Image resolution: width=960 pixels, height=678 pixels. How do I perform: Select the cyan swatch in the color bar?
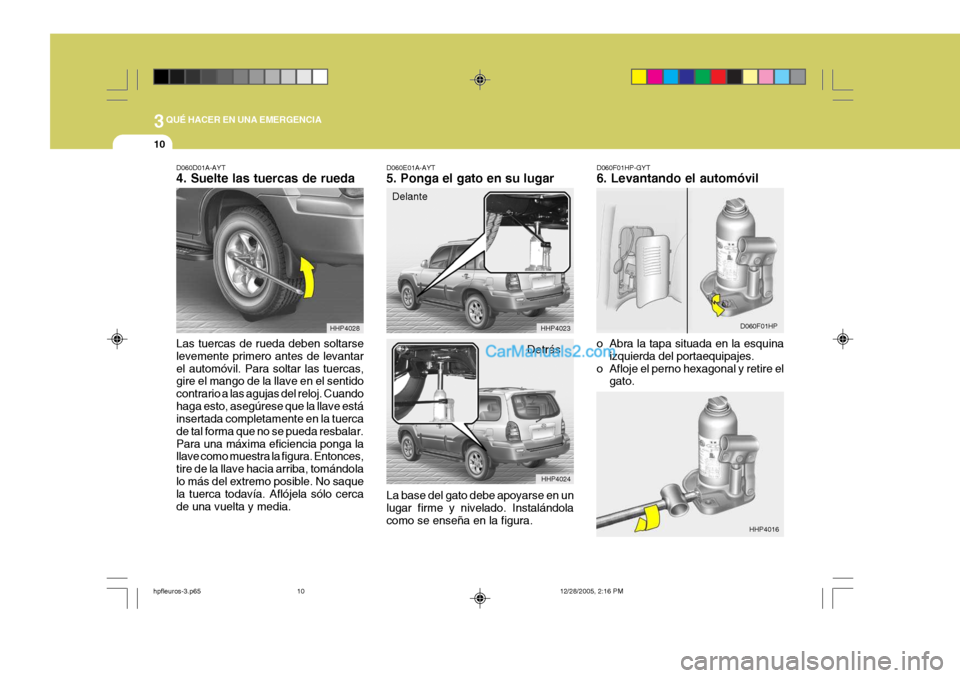(671, 77)
